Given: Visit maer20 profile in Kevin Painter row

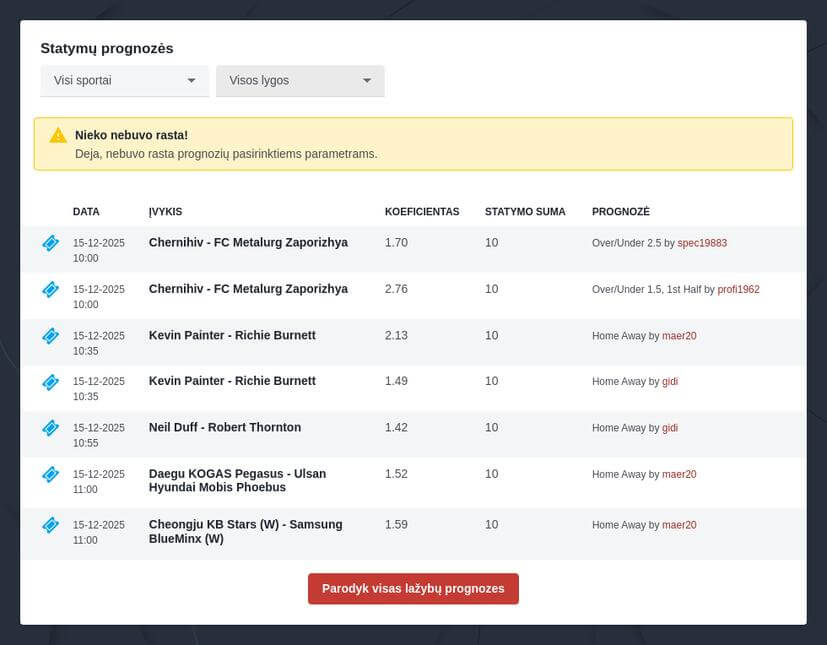Looking at the screenshot, I should pos(679,336).
